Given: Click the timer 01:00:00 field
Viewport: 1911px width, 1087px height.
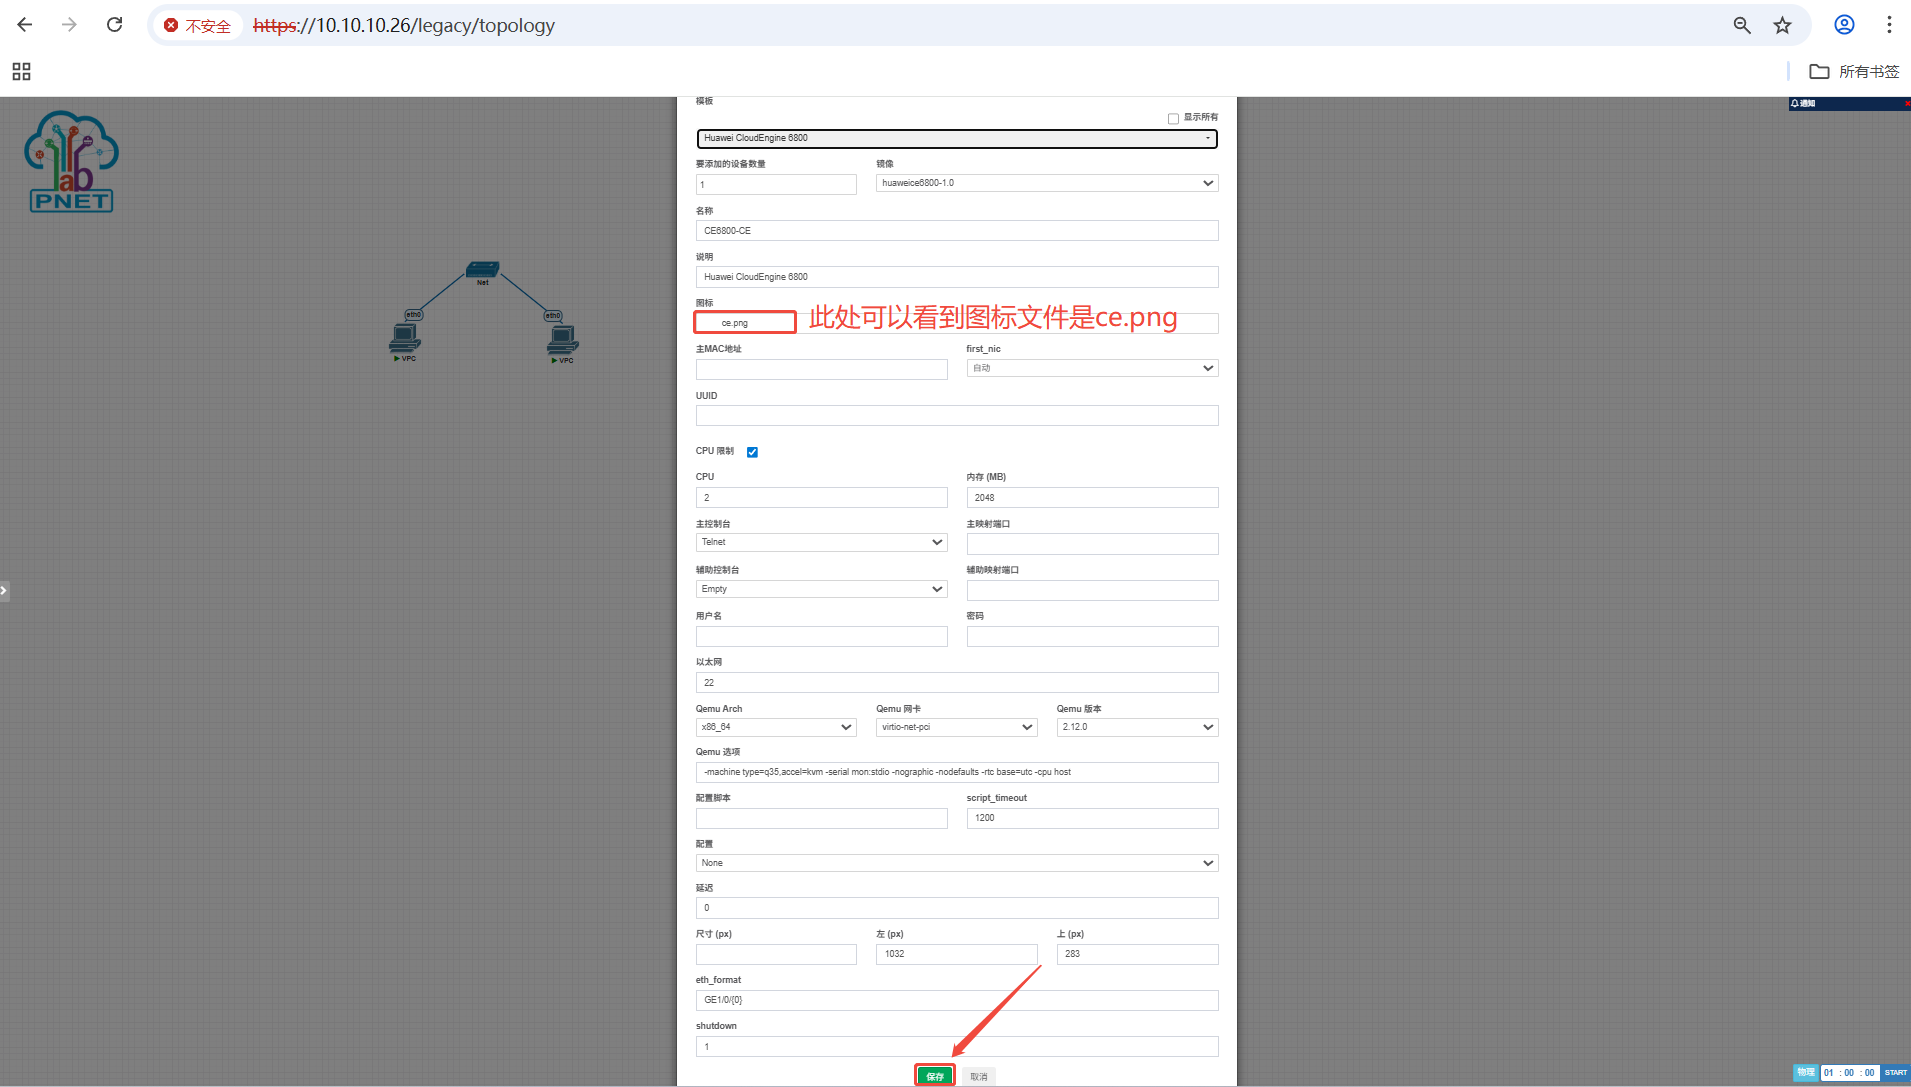Looking at the screenshot, I should [x=1849, y=1073].
